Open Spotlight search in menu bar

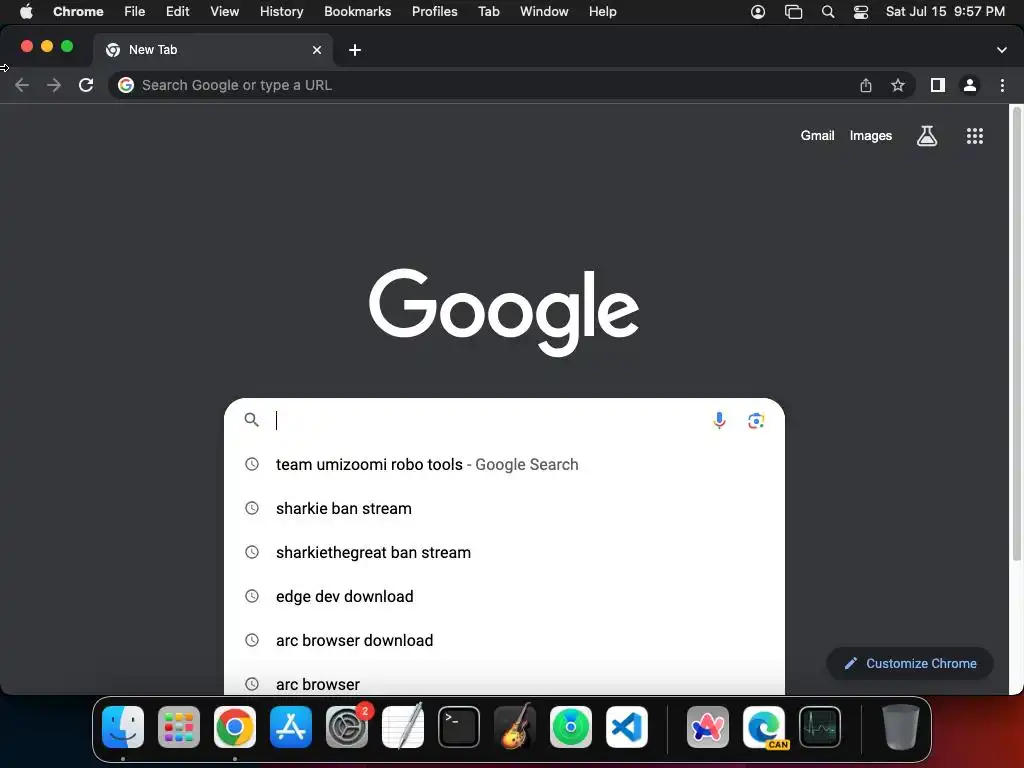coord(827,12)
